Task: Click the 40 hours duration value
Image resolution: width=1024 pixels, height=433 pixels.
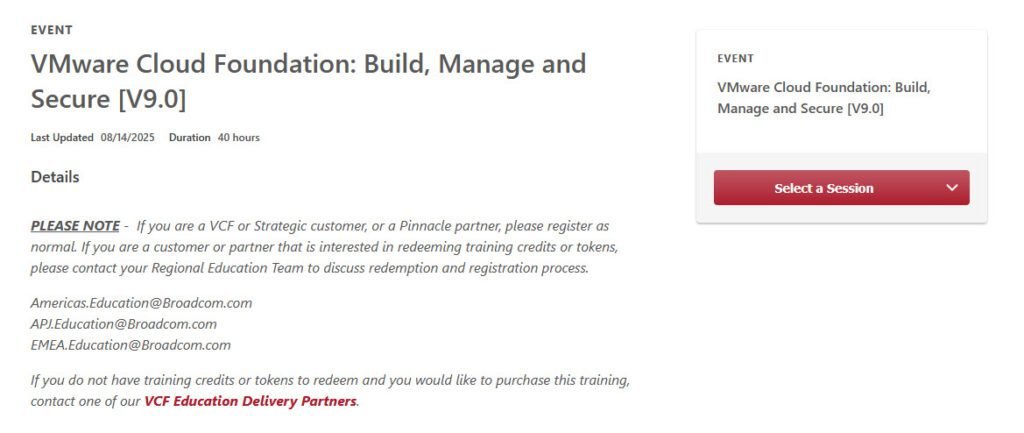Action: (239, 137)
